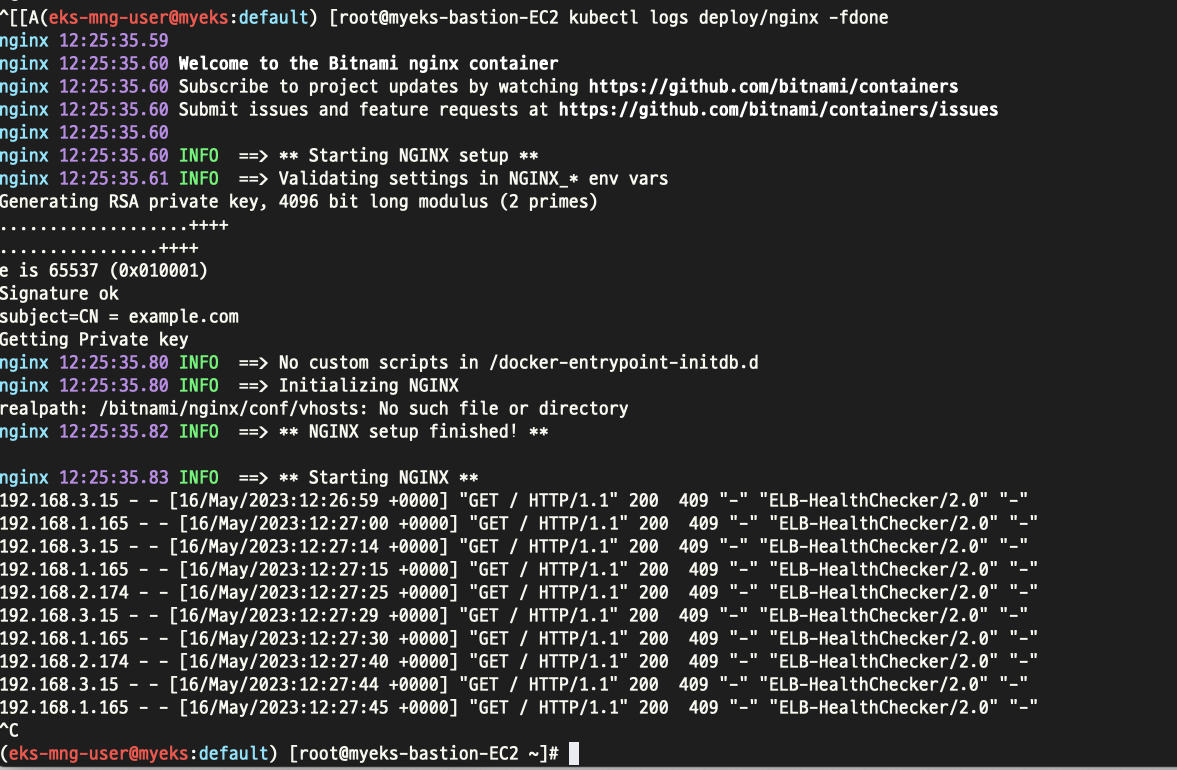This screenshot has width=1177, height=770.
Task: Click 'e is 65537 (0x010001)' text
Action: click(104, 271)
